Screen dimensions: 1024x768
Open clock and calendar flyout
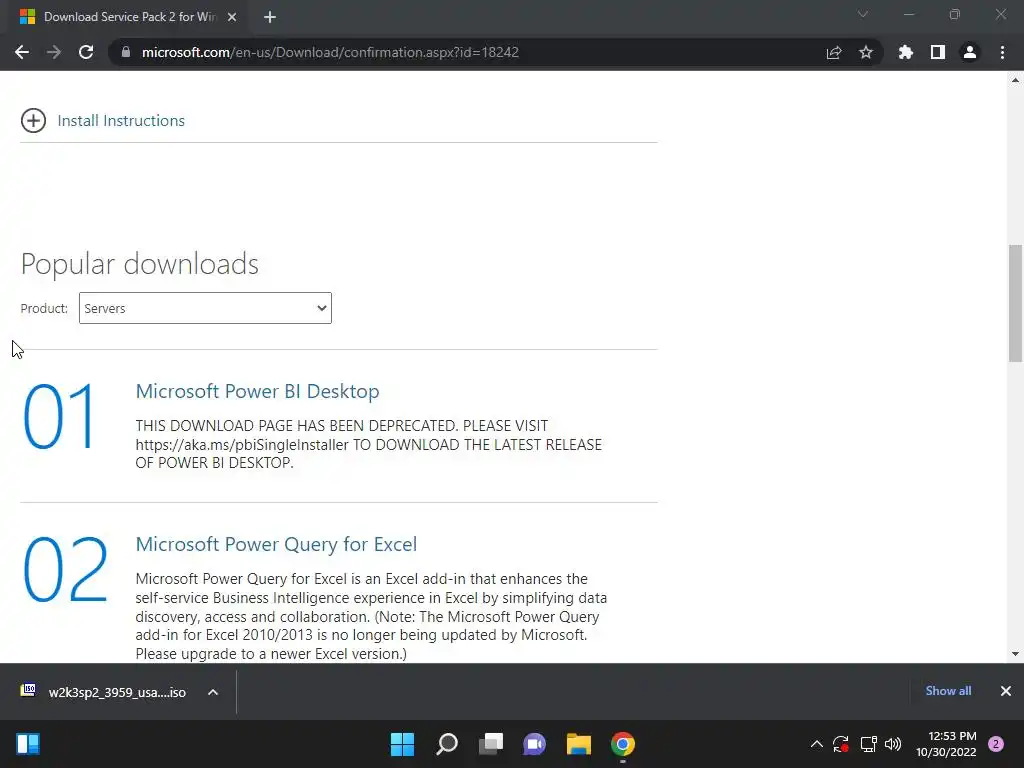click(946, 744)
